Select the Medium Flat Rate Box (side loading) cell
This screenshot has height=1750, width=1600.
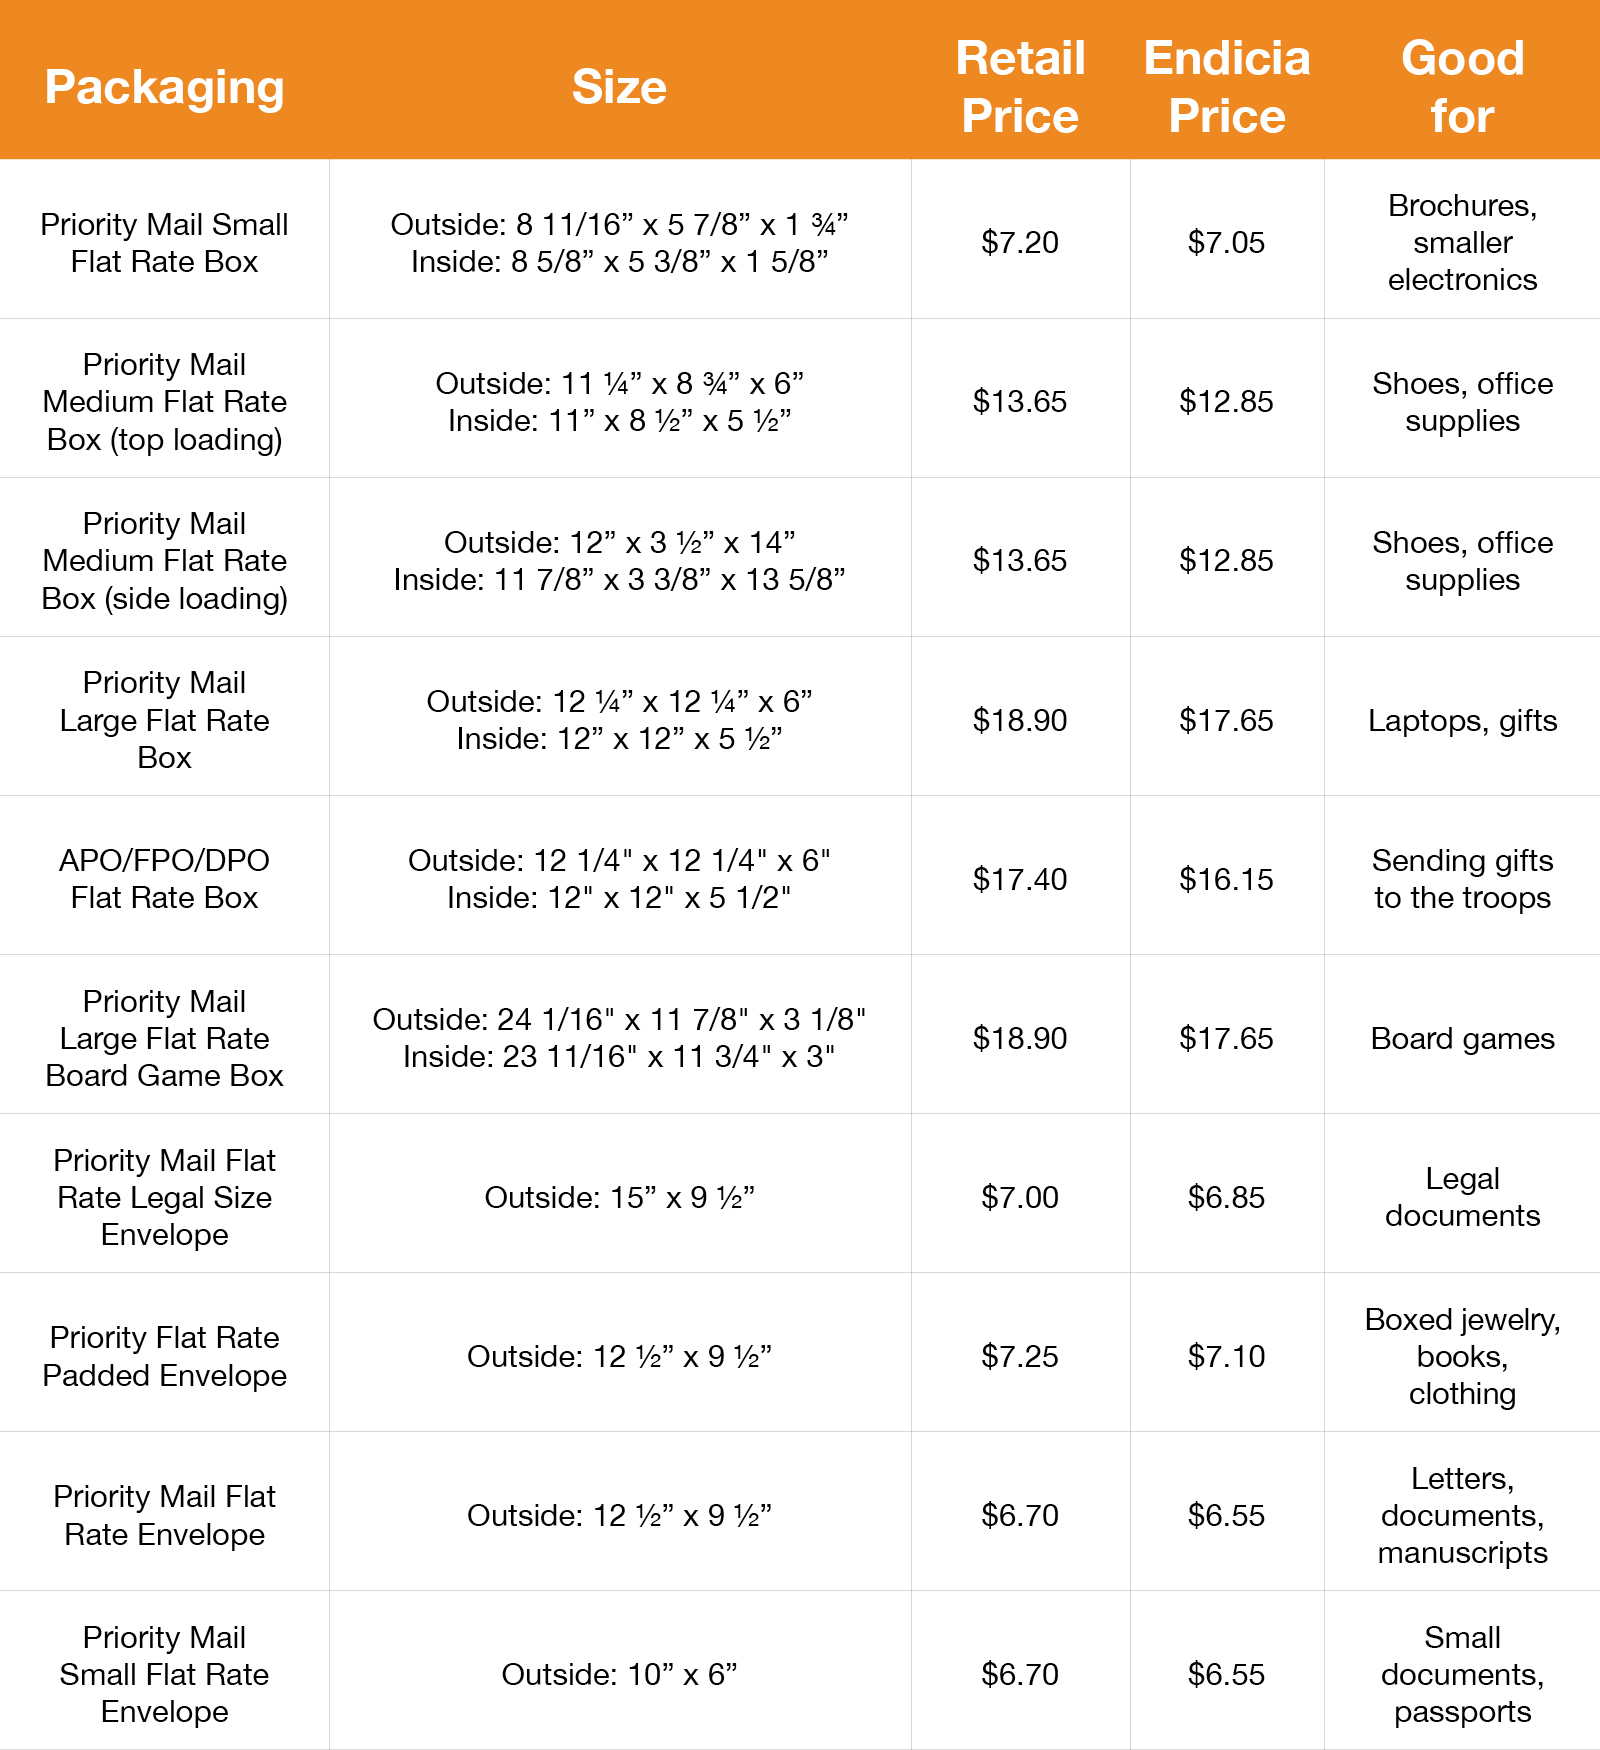[x=164, y=560]
